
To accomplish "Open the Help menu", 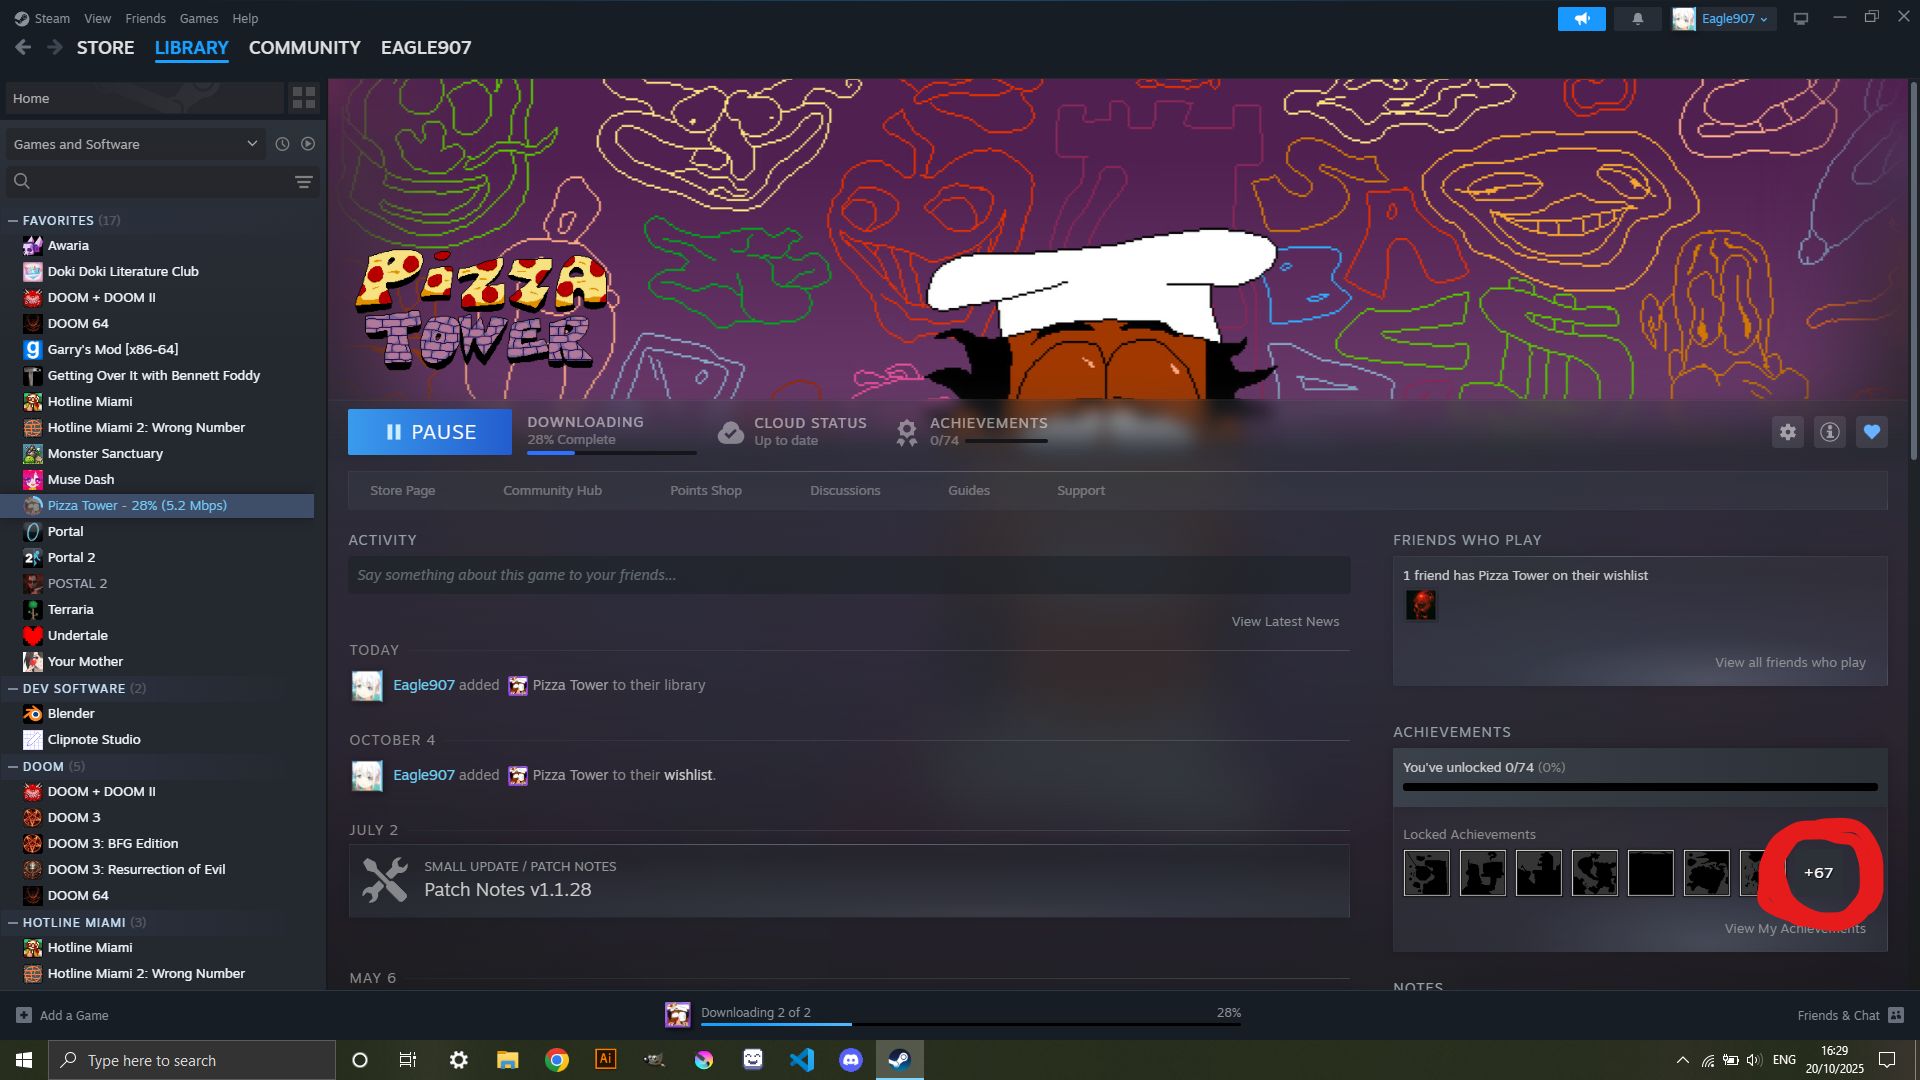I will (245, 18).
